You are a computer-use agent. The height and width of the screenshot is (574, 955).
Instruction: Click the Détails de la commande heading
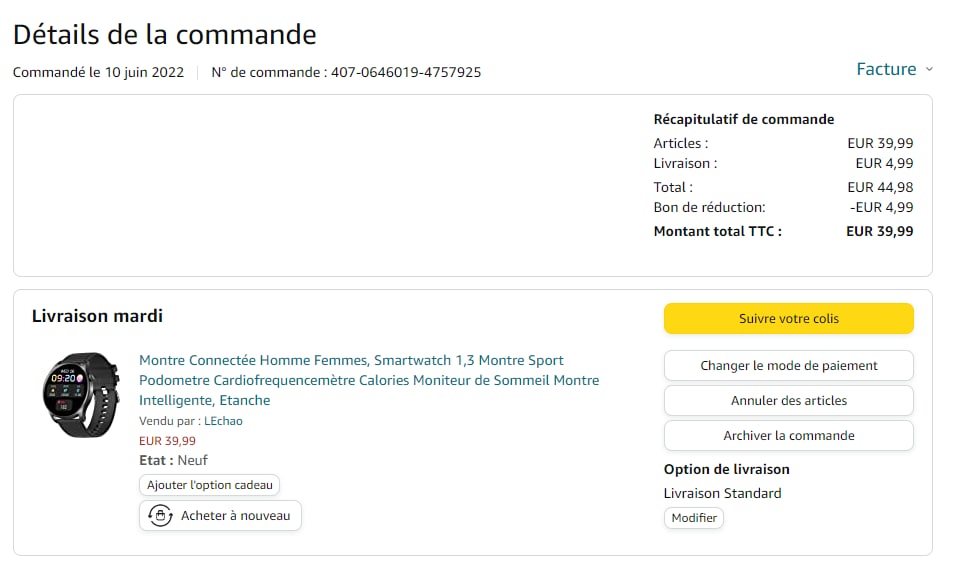pos(164,34)
